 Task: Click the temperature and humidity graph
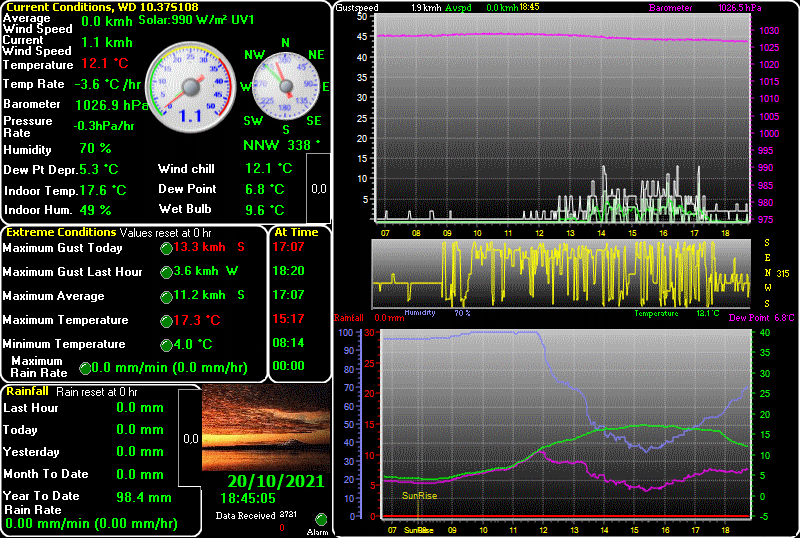(560, 425)
